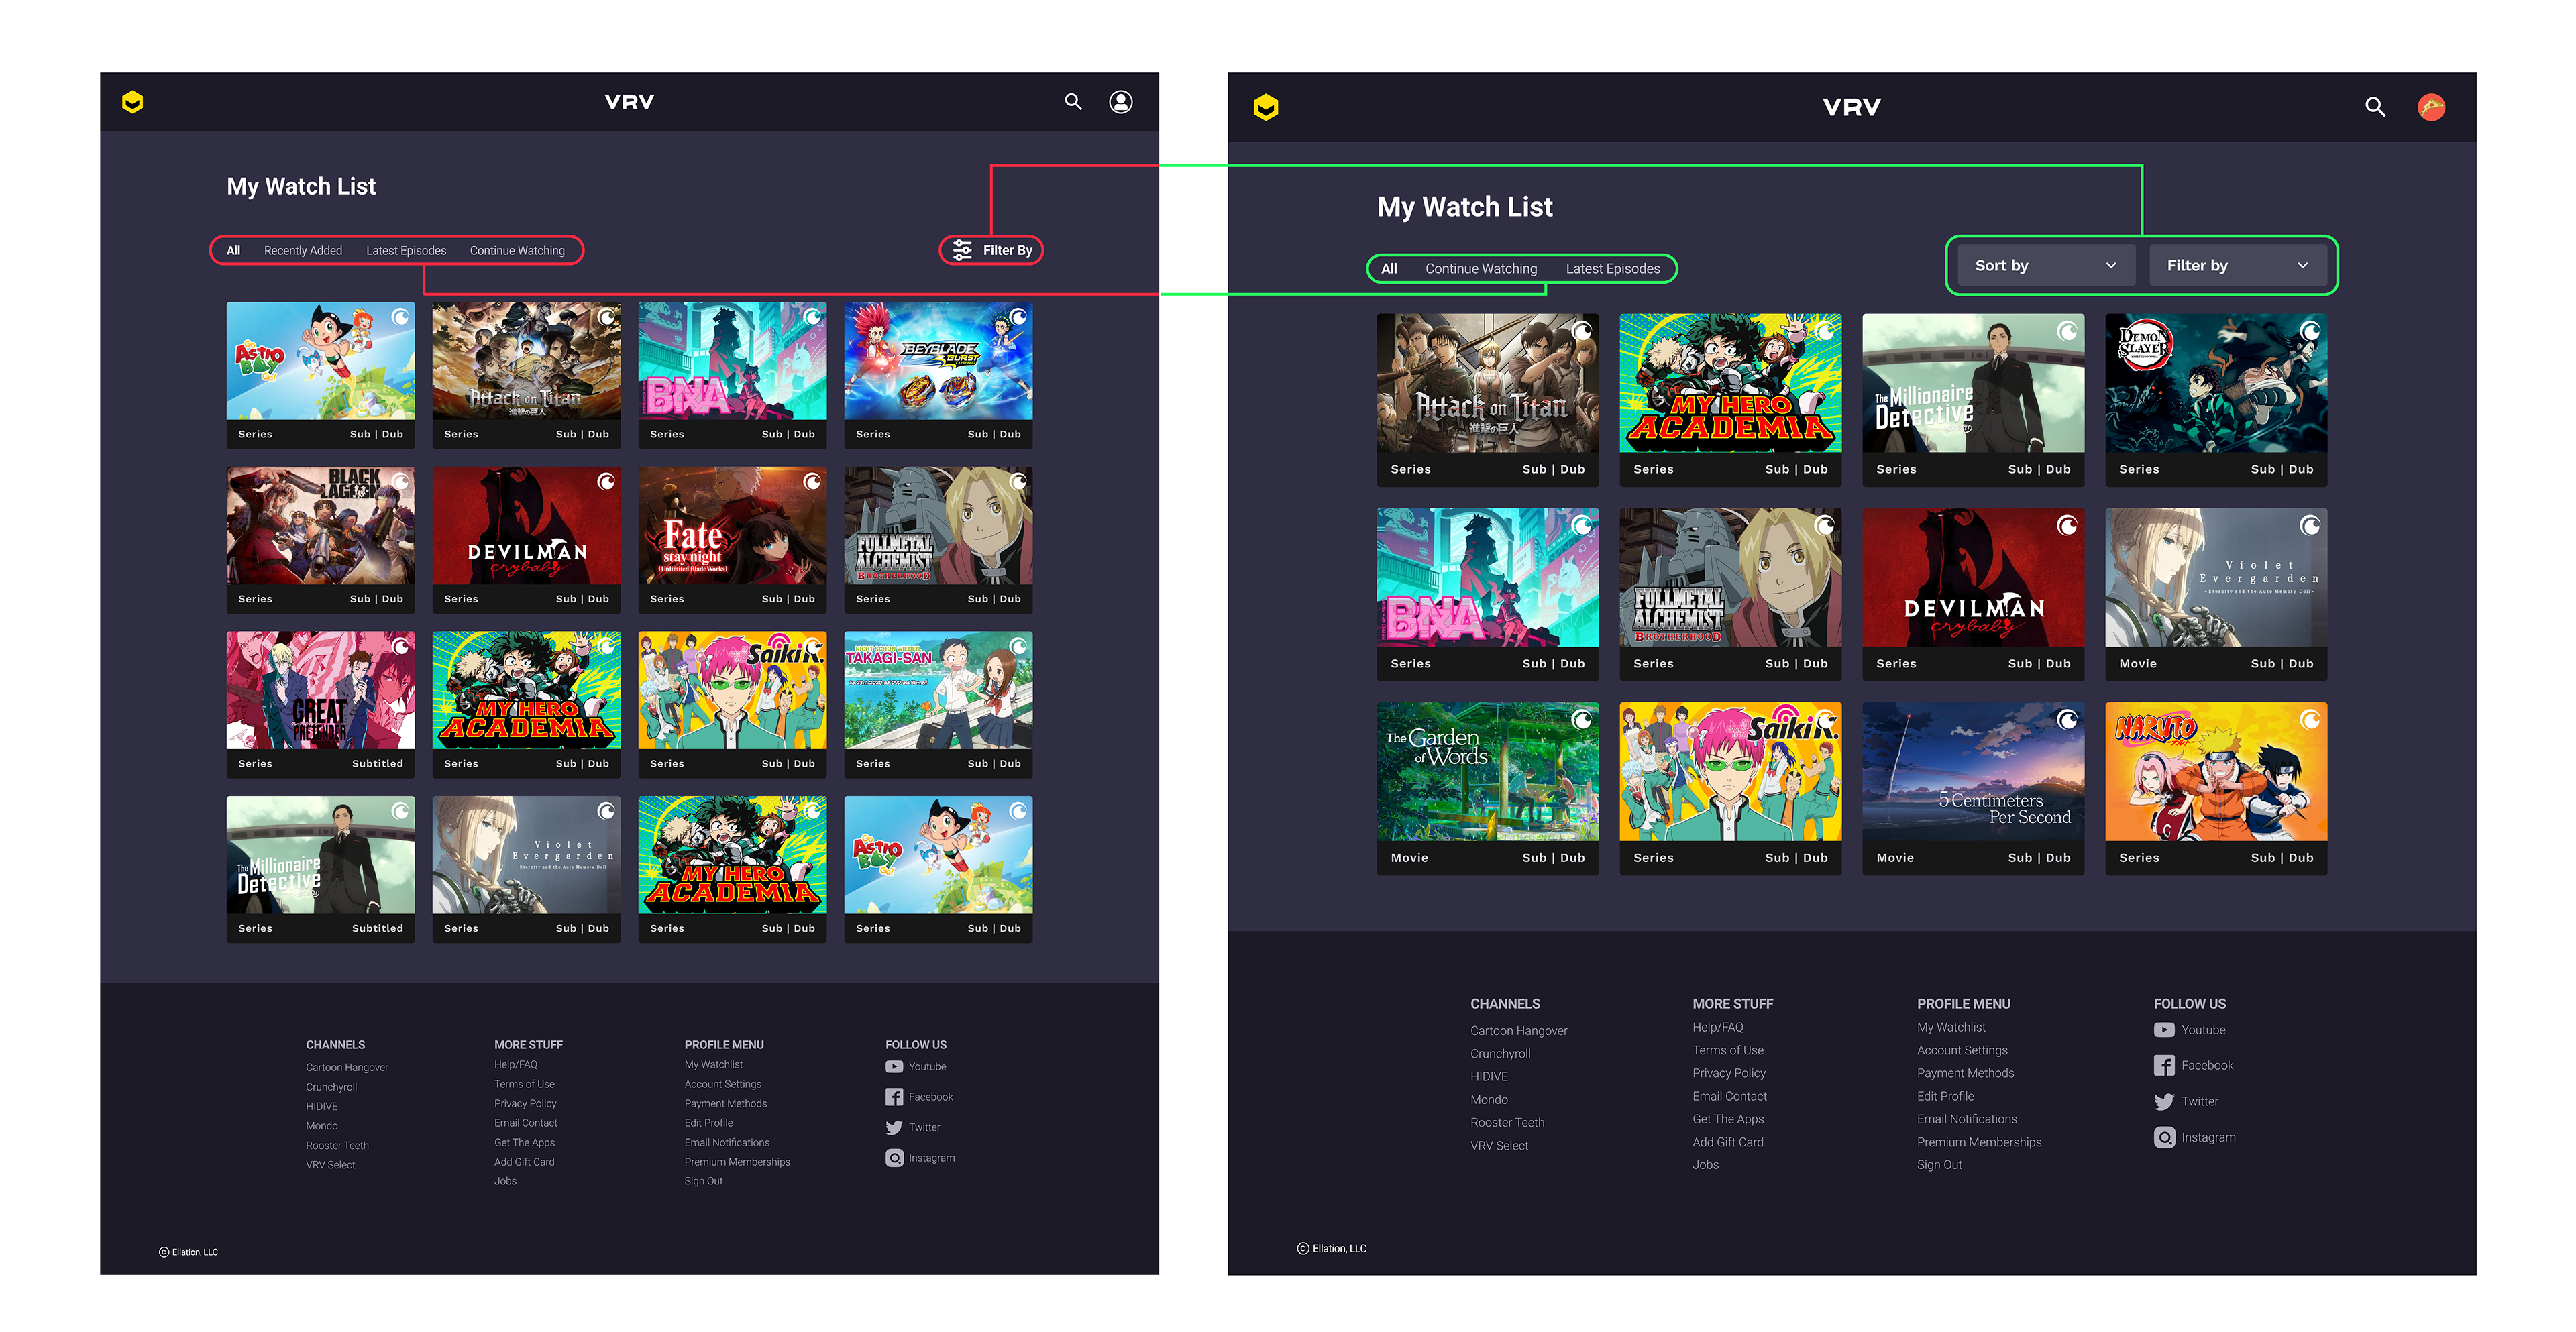Open the Great Pretender series thumbnail
Image resolution: width=2576 pixels, height=1332 pixels.
point(320,690)
